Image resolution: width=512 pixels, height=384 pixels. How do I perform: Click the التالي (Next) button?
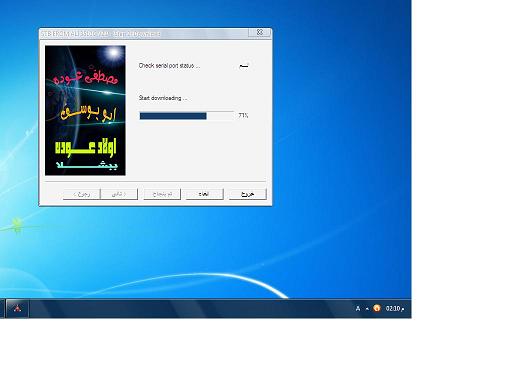point(119,194)
